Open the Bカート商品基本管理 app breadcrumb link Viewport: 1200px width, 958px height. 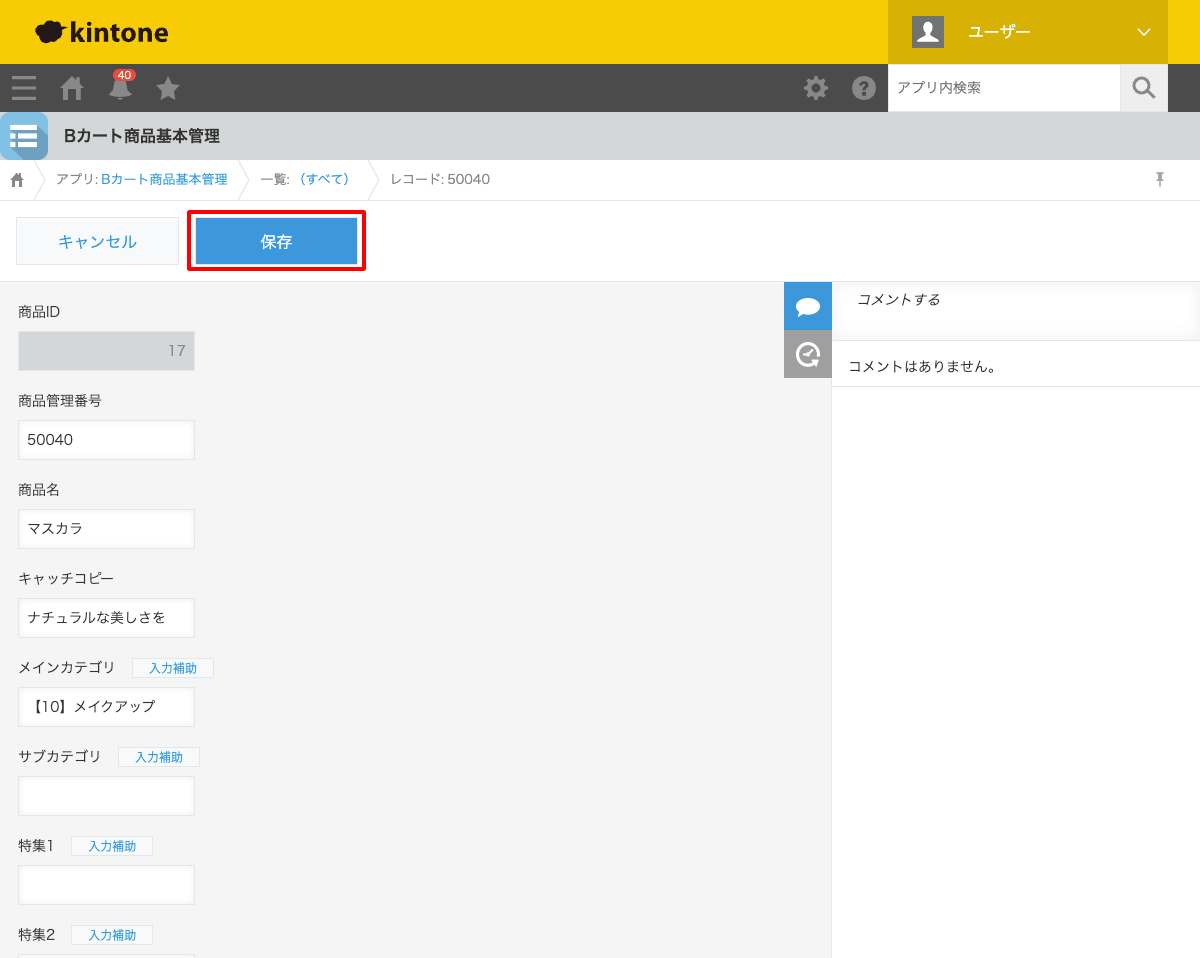tap(164, 179)
